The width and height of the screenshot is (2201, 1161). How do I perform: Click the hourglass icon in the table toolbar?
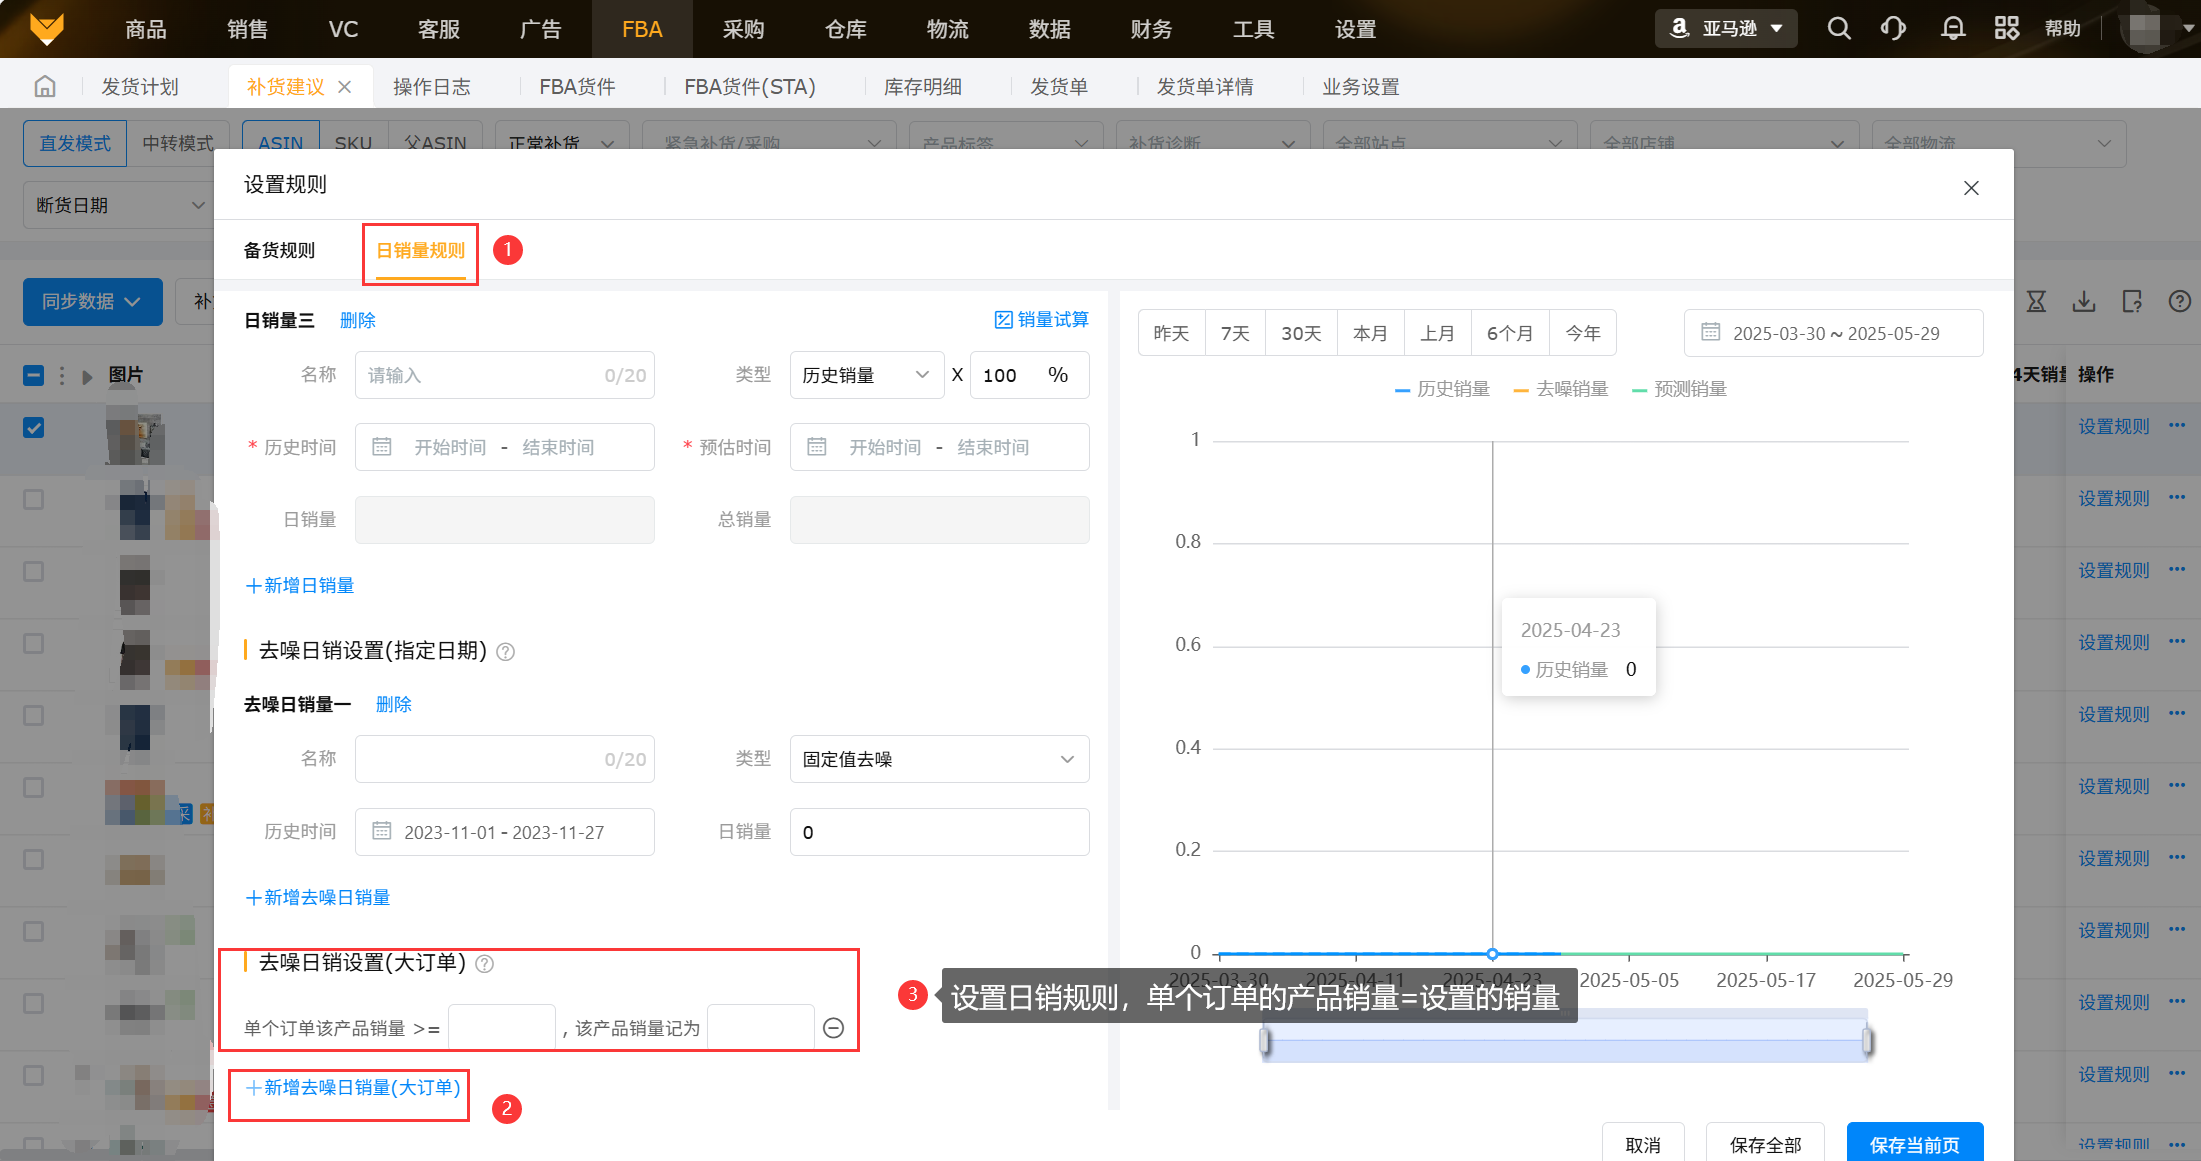(x=2036, y=302)
